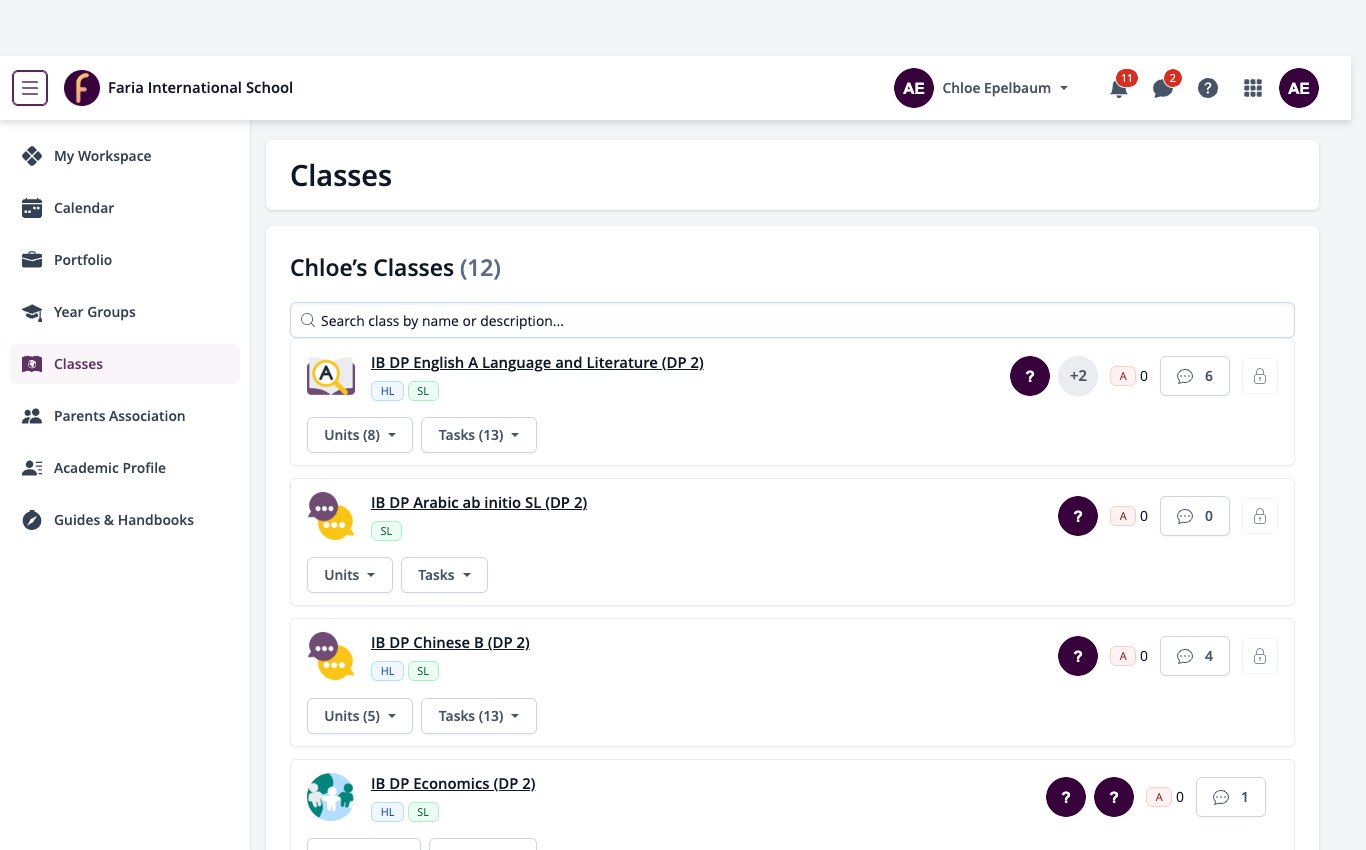Viewport: 1366px width, 850px height.
Task: Open the apps grid launcher icon
Action: click(x=1253, y=88)
